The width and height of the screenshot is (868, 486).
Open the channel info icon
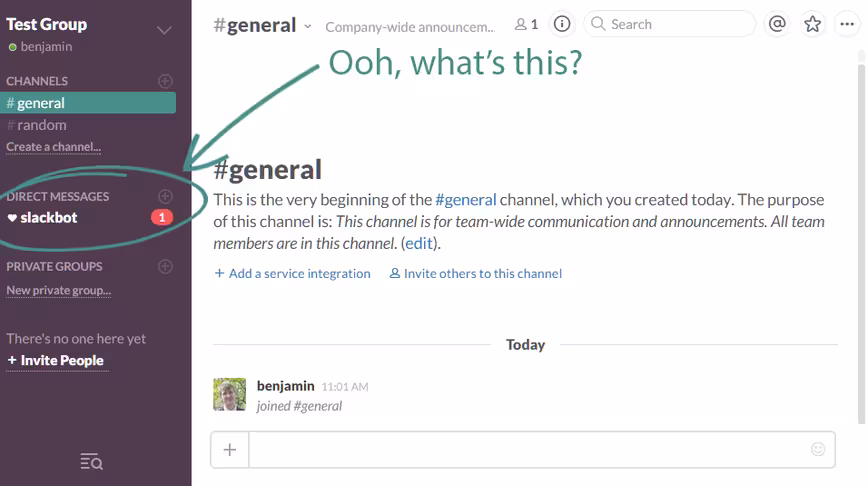tap(562, 24)
